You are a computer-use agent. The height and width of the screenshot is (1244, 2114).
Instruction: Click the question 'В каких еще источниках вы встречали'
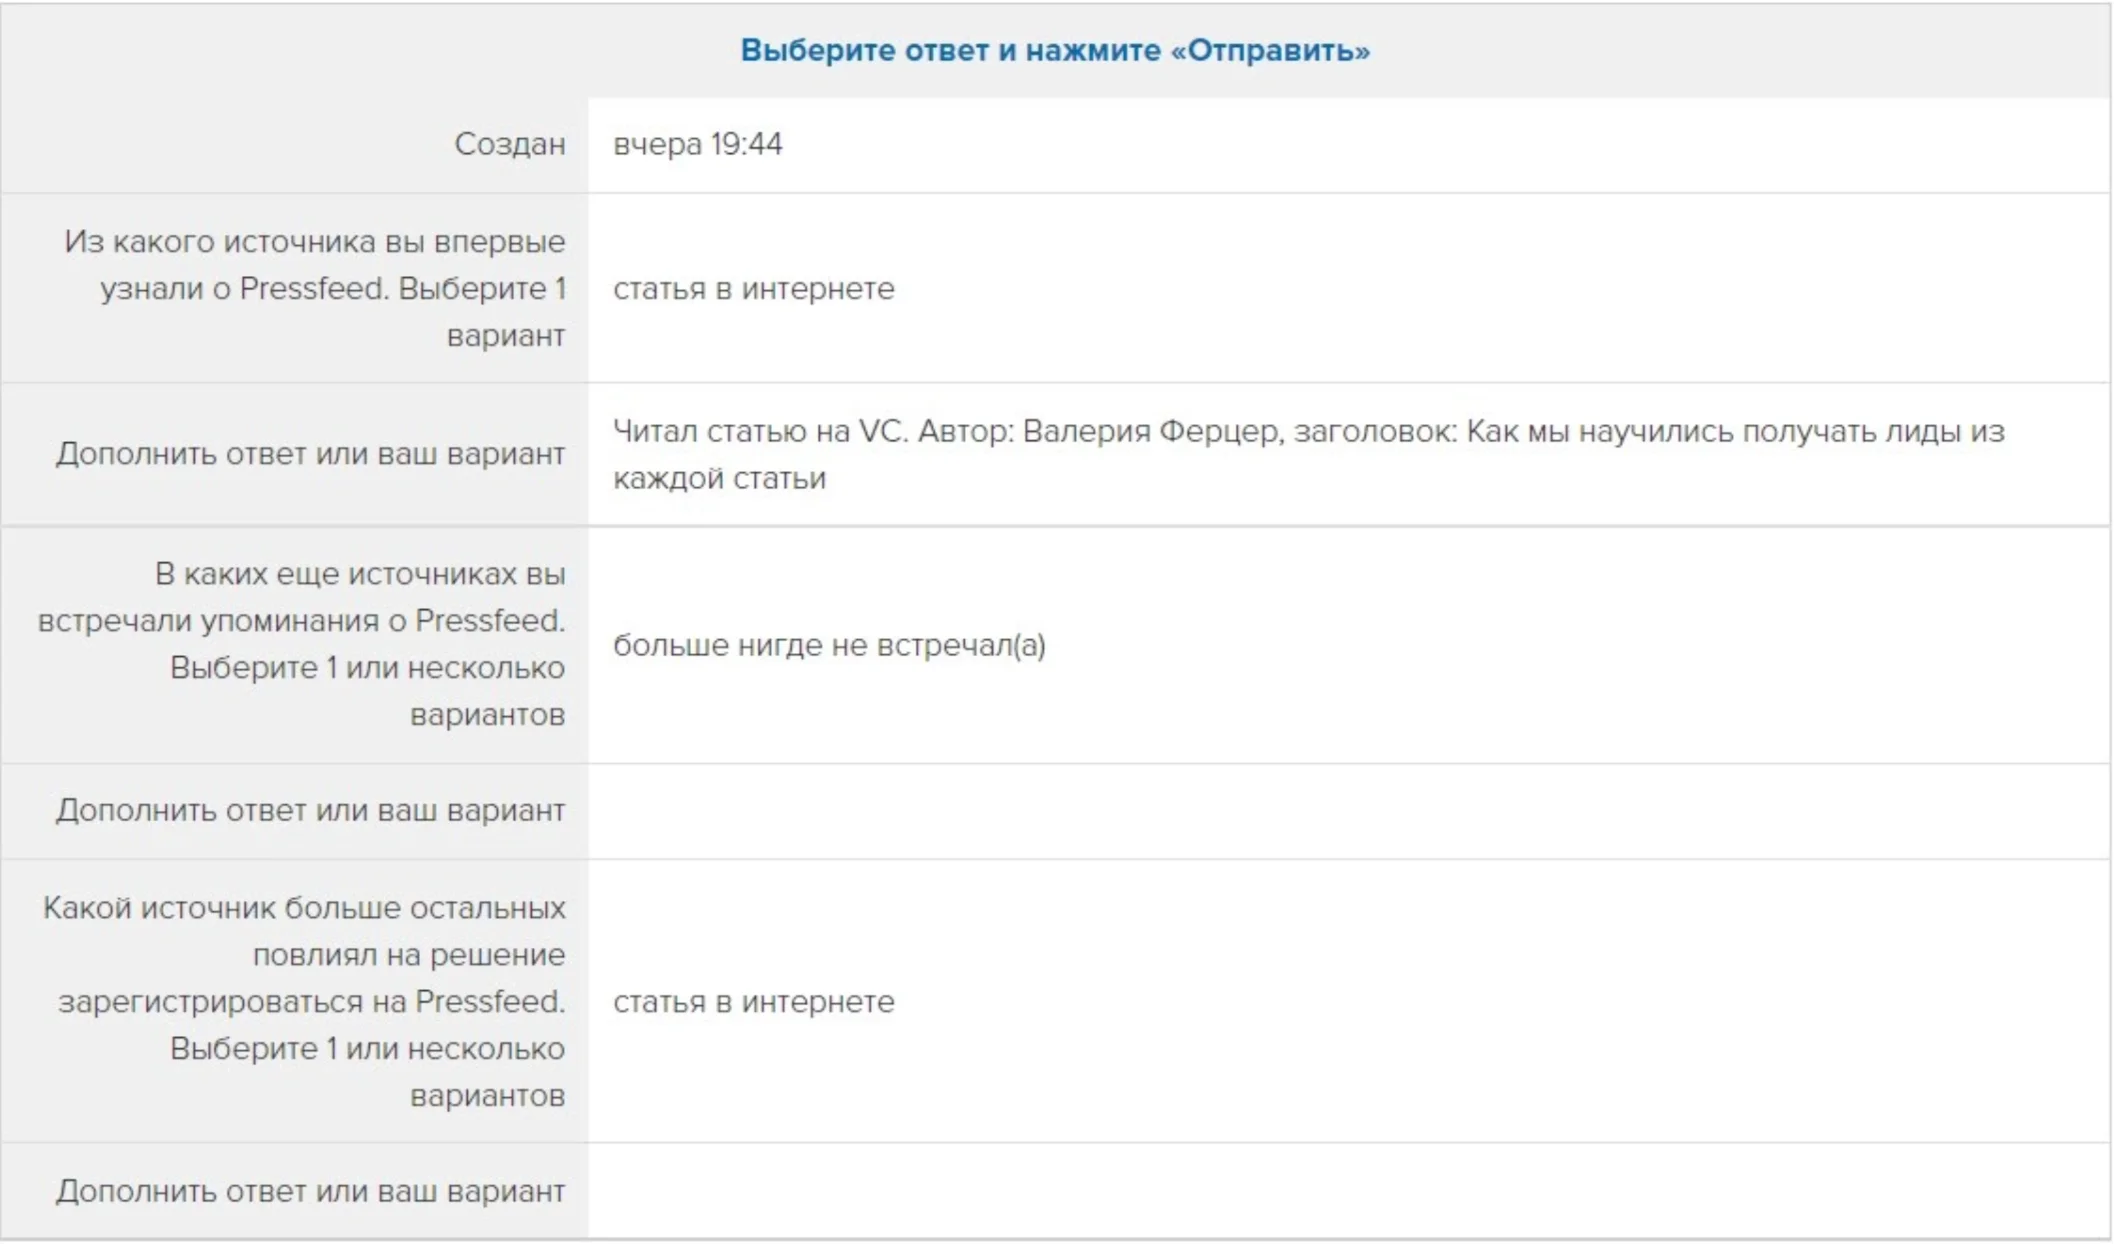click(360, 575)
